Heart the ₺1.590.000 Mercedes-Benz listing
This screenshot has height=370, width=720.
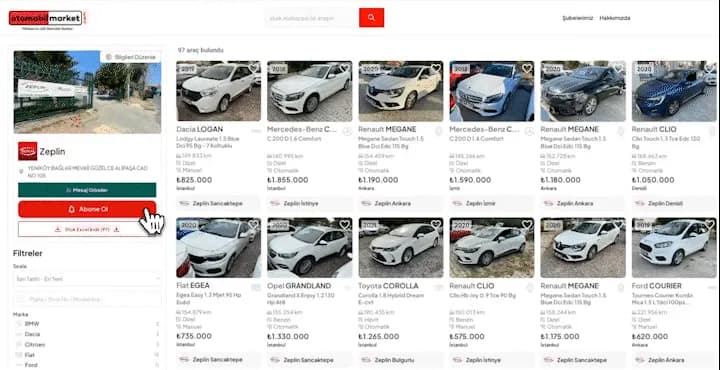coord(527,68)
